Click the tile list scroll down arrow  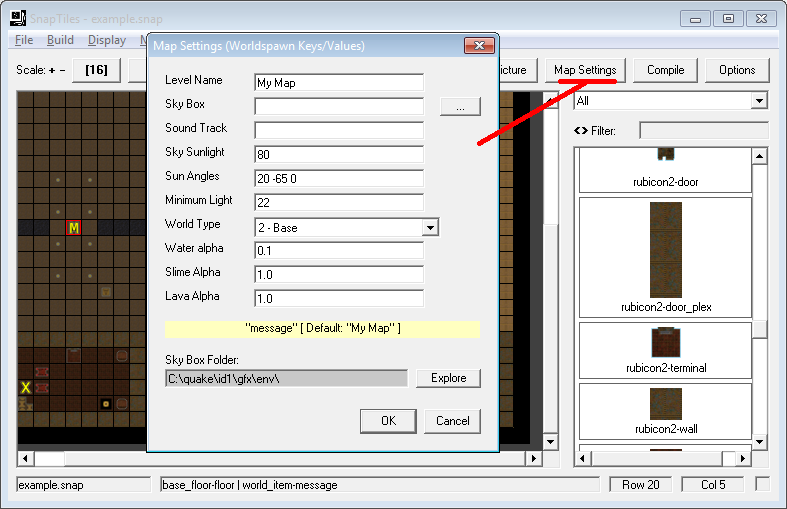760,441
